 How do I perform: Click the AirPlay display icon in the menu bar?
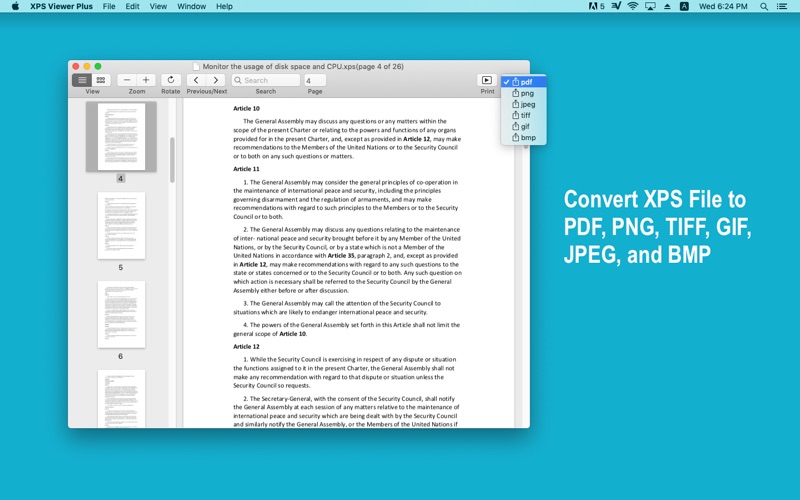pyautogui.click(x=650, y=6)
